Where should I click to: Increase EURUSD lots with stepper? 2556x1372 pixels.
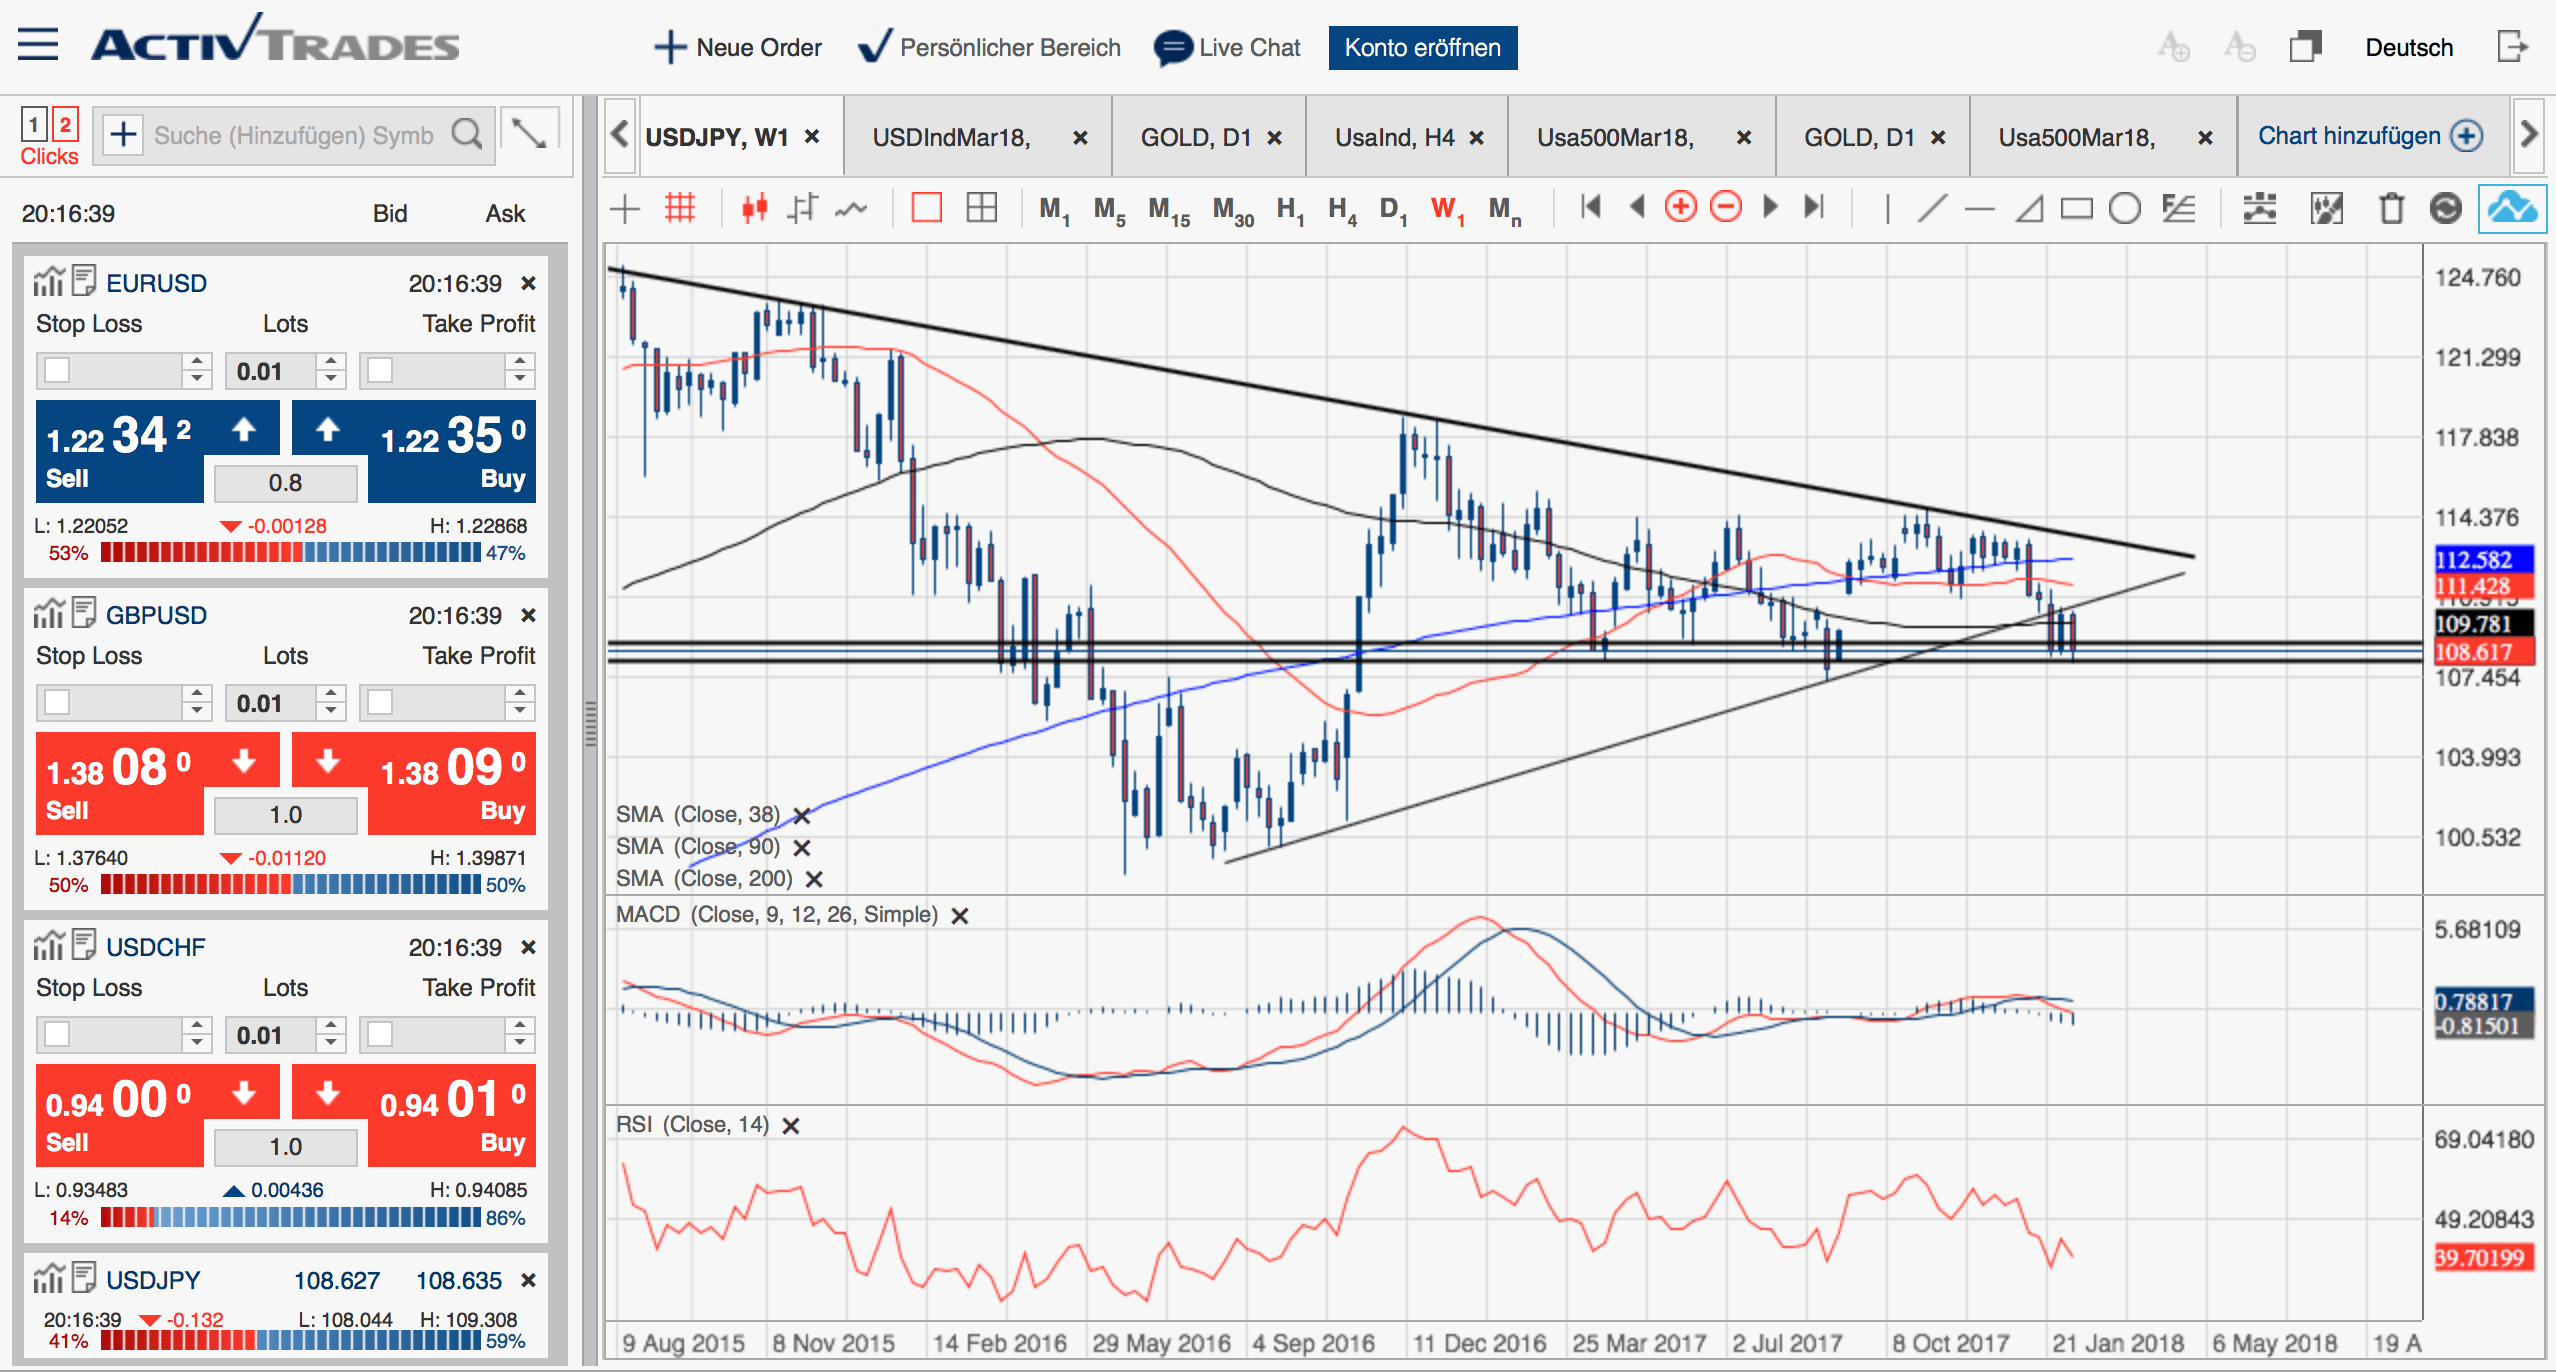pos(331,361)
